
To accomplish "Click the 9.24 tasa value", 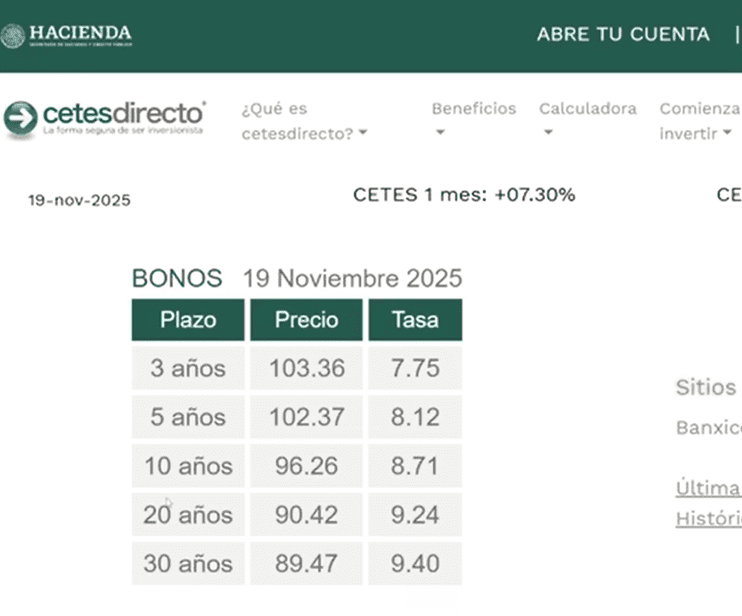I will tap(415, 515).
